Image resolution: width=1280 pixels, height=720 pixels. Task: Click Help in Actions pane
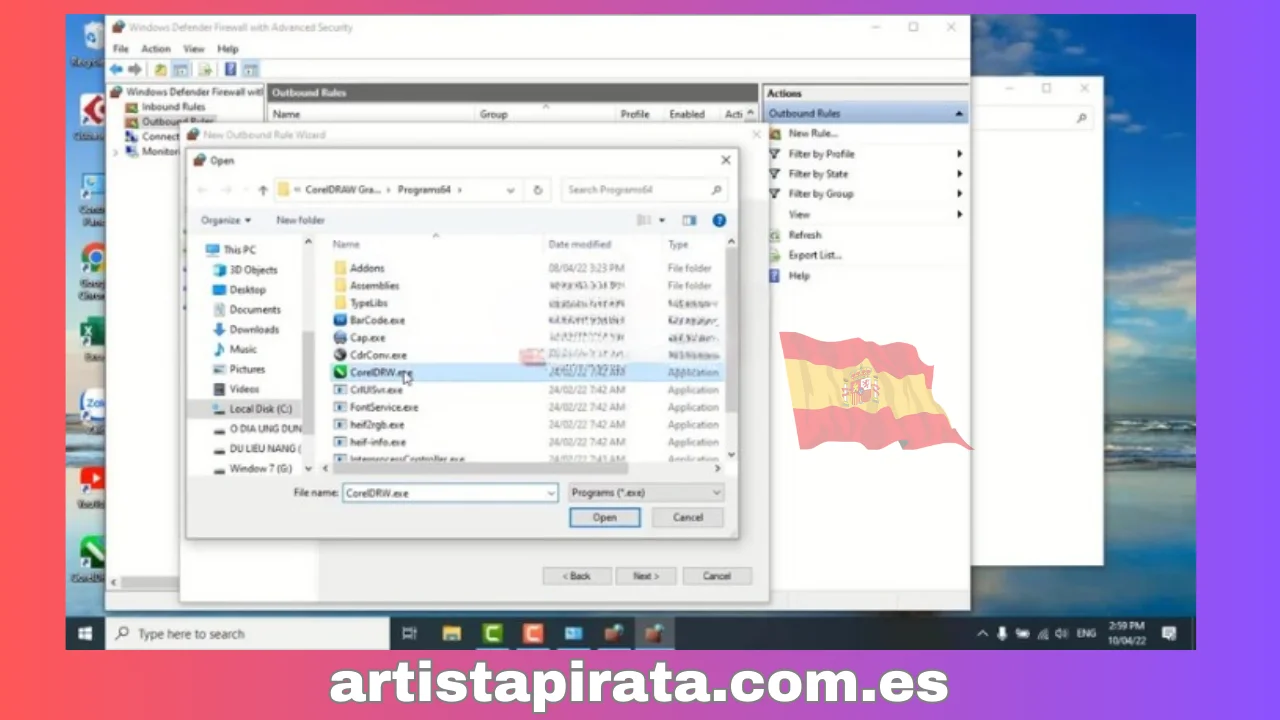point(799,275)
